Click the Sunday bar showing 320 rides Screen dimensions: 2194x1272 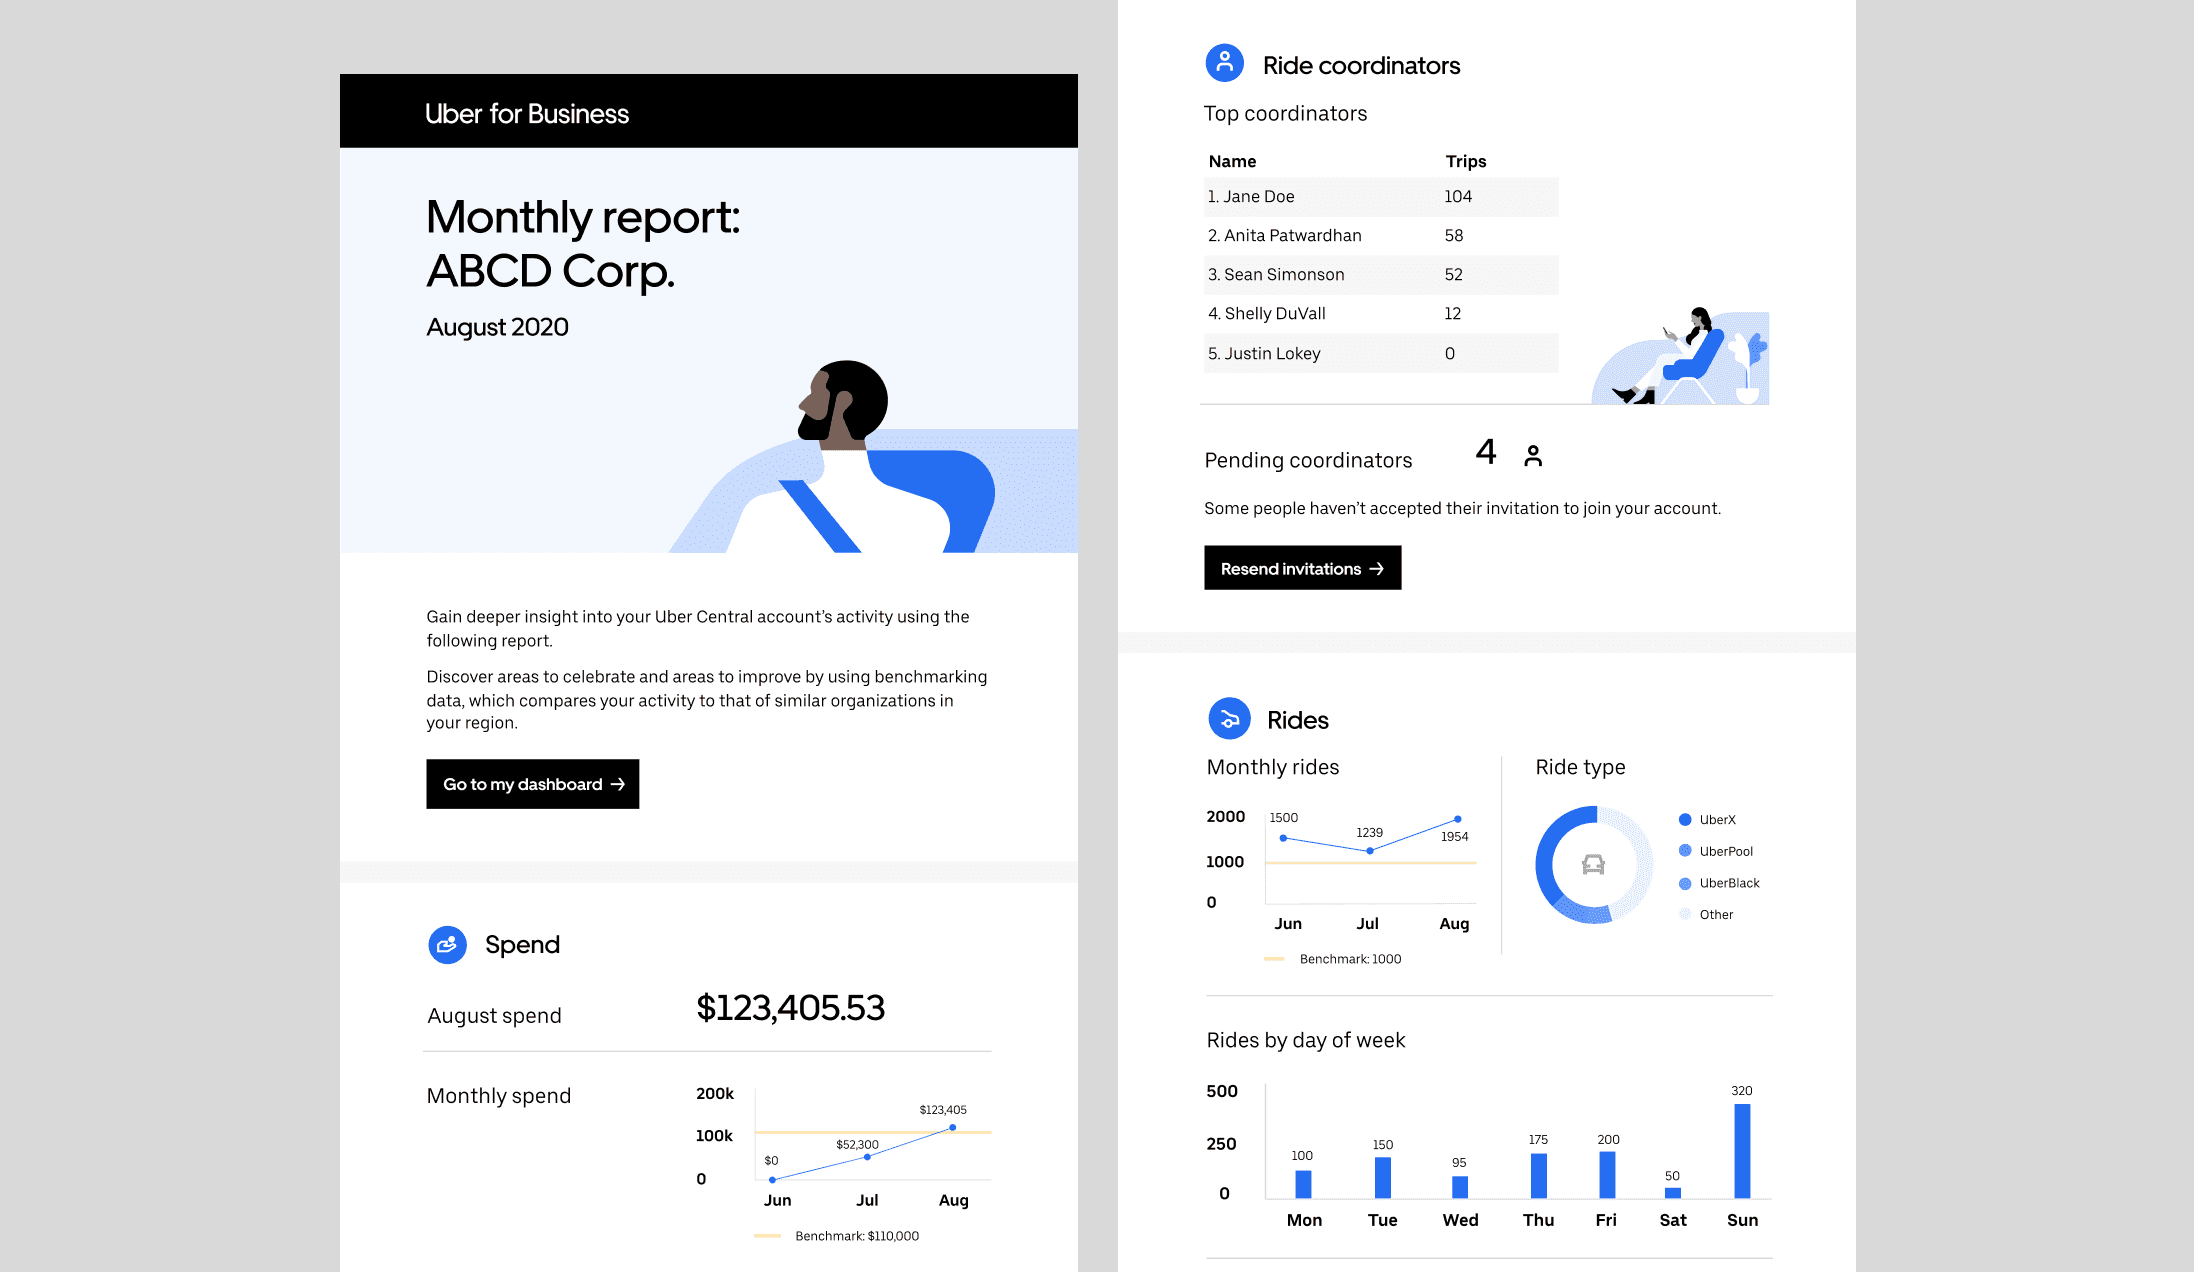coord(1742,1151)
